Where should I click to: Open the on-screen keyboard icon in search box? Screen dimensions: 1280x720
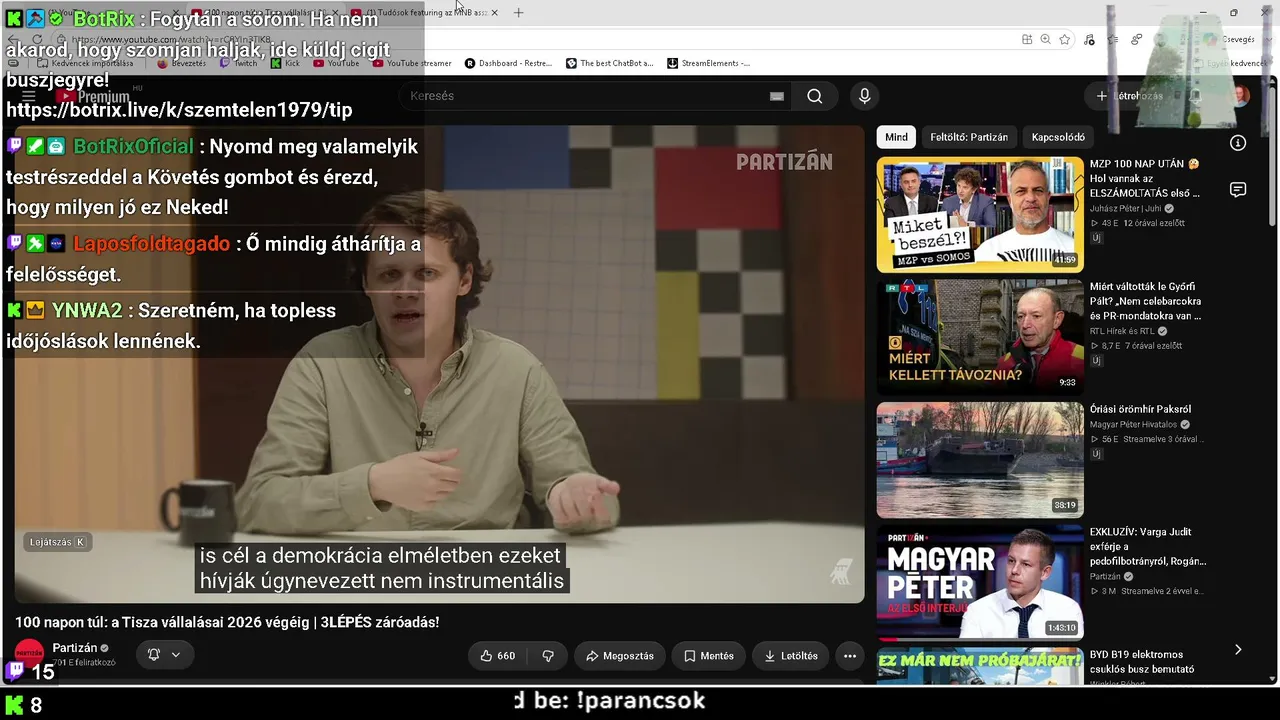pos(777,96)
